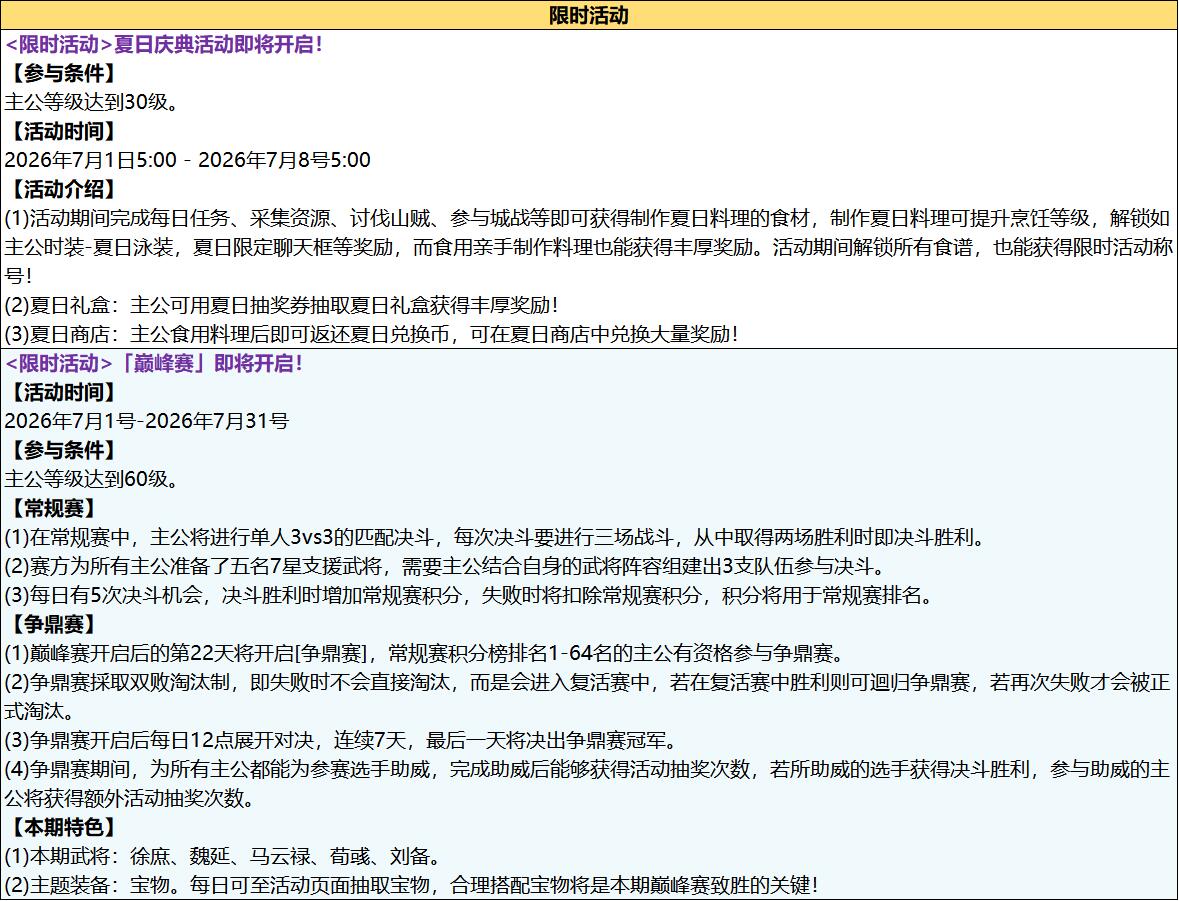The image size is (1179, 901).
Task: Click the 限时活动 yellow header bar
Action: click(x=589, y=15)
